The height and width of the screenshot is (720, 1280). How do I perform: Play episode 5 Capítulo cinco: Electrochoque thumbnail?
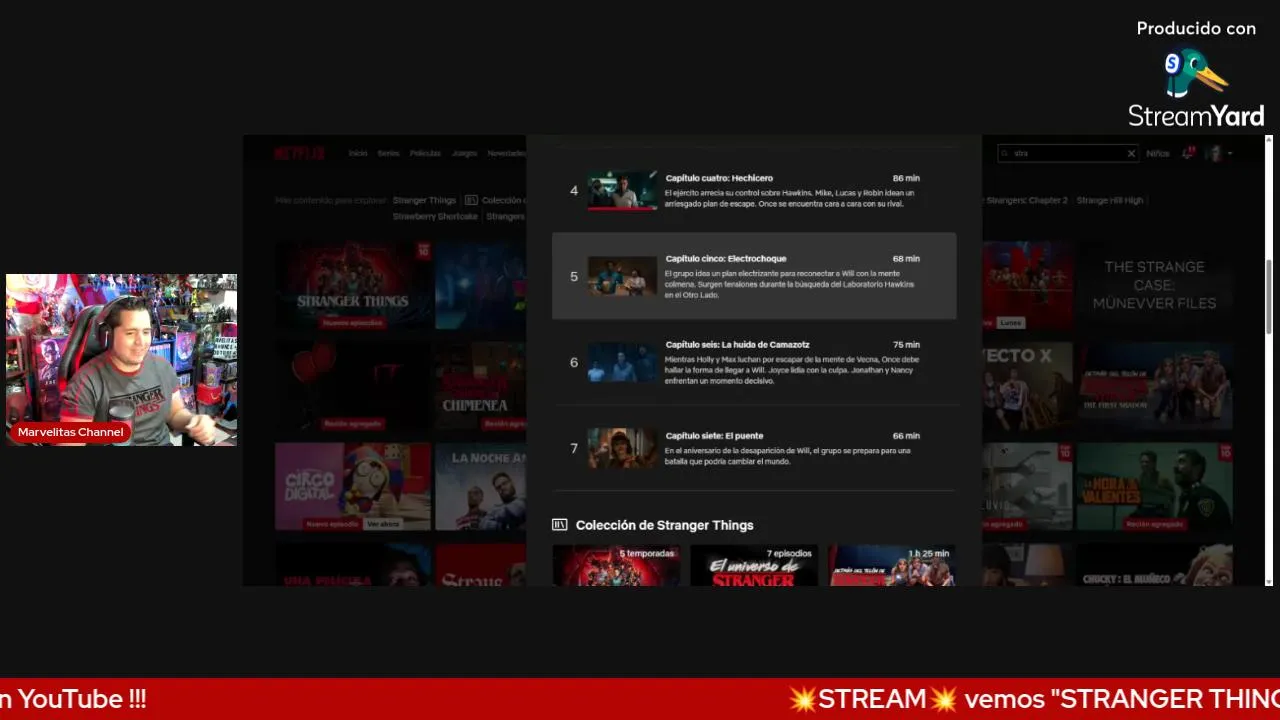(622, 276)
